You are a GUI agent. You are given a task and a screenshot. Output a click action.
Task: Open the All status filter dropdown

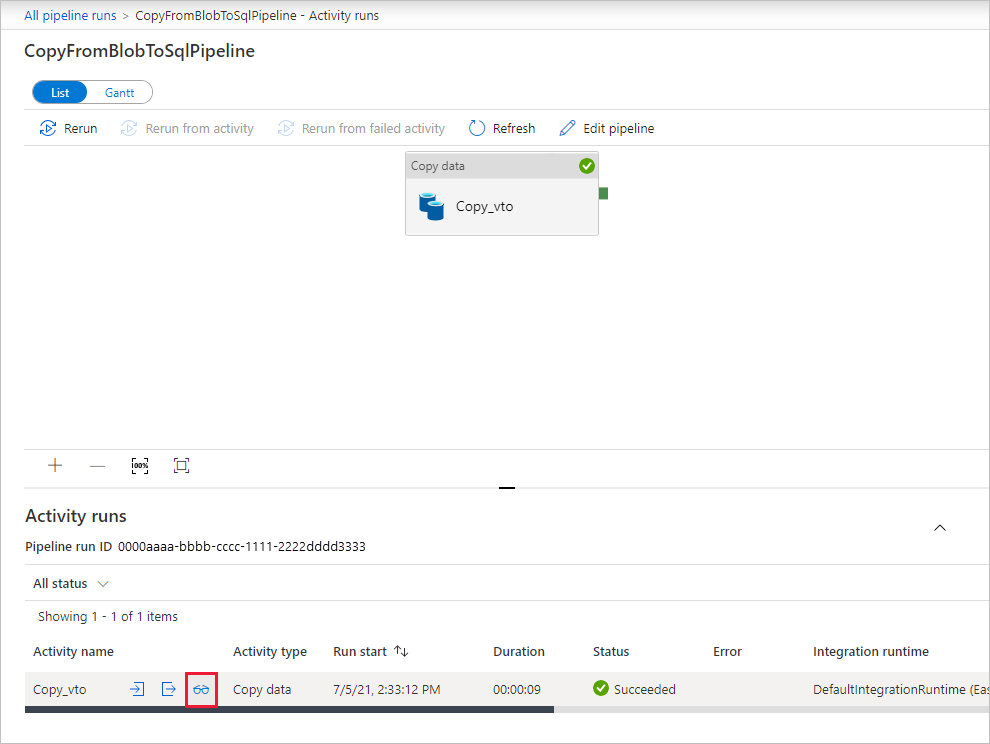[x=70, y=583]
